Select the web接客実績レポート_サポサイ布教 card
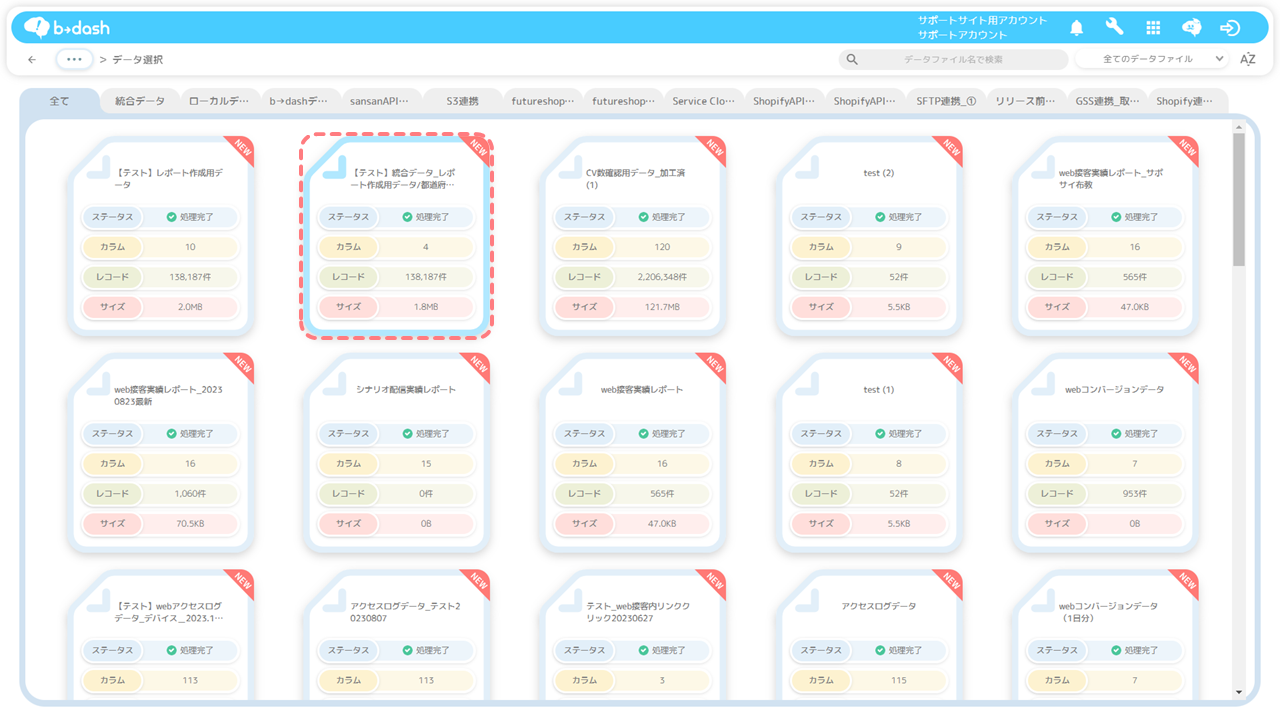 tap(1107, 235)
